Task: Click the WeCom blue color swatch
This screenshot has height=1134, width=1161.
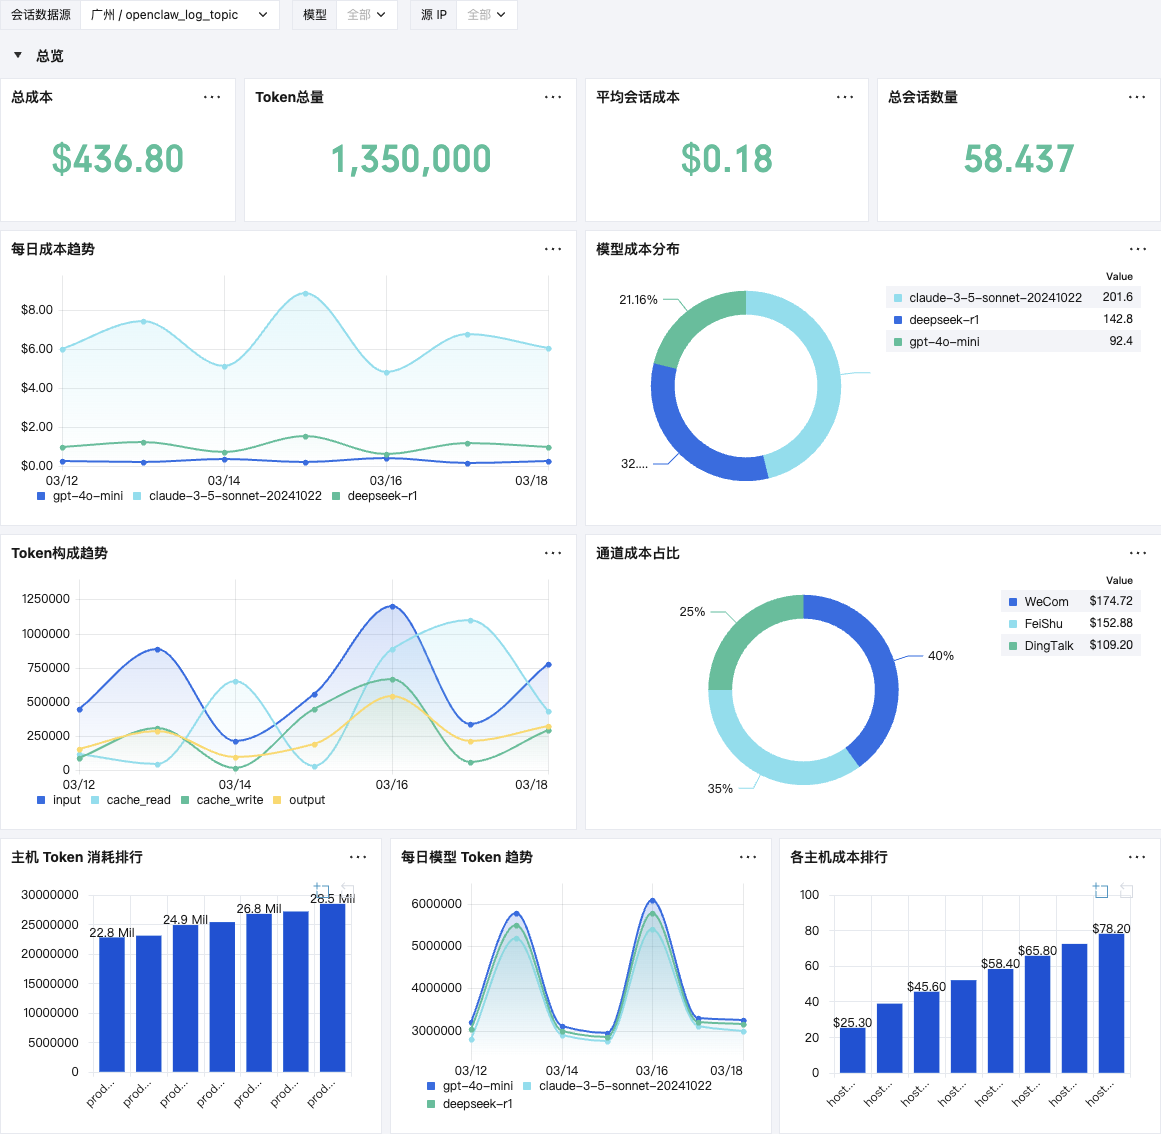Action: [x=1013, y=602]
